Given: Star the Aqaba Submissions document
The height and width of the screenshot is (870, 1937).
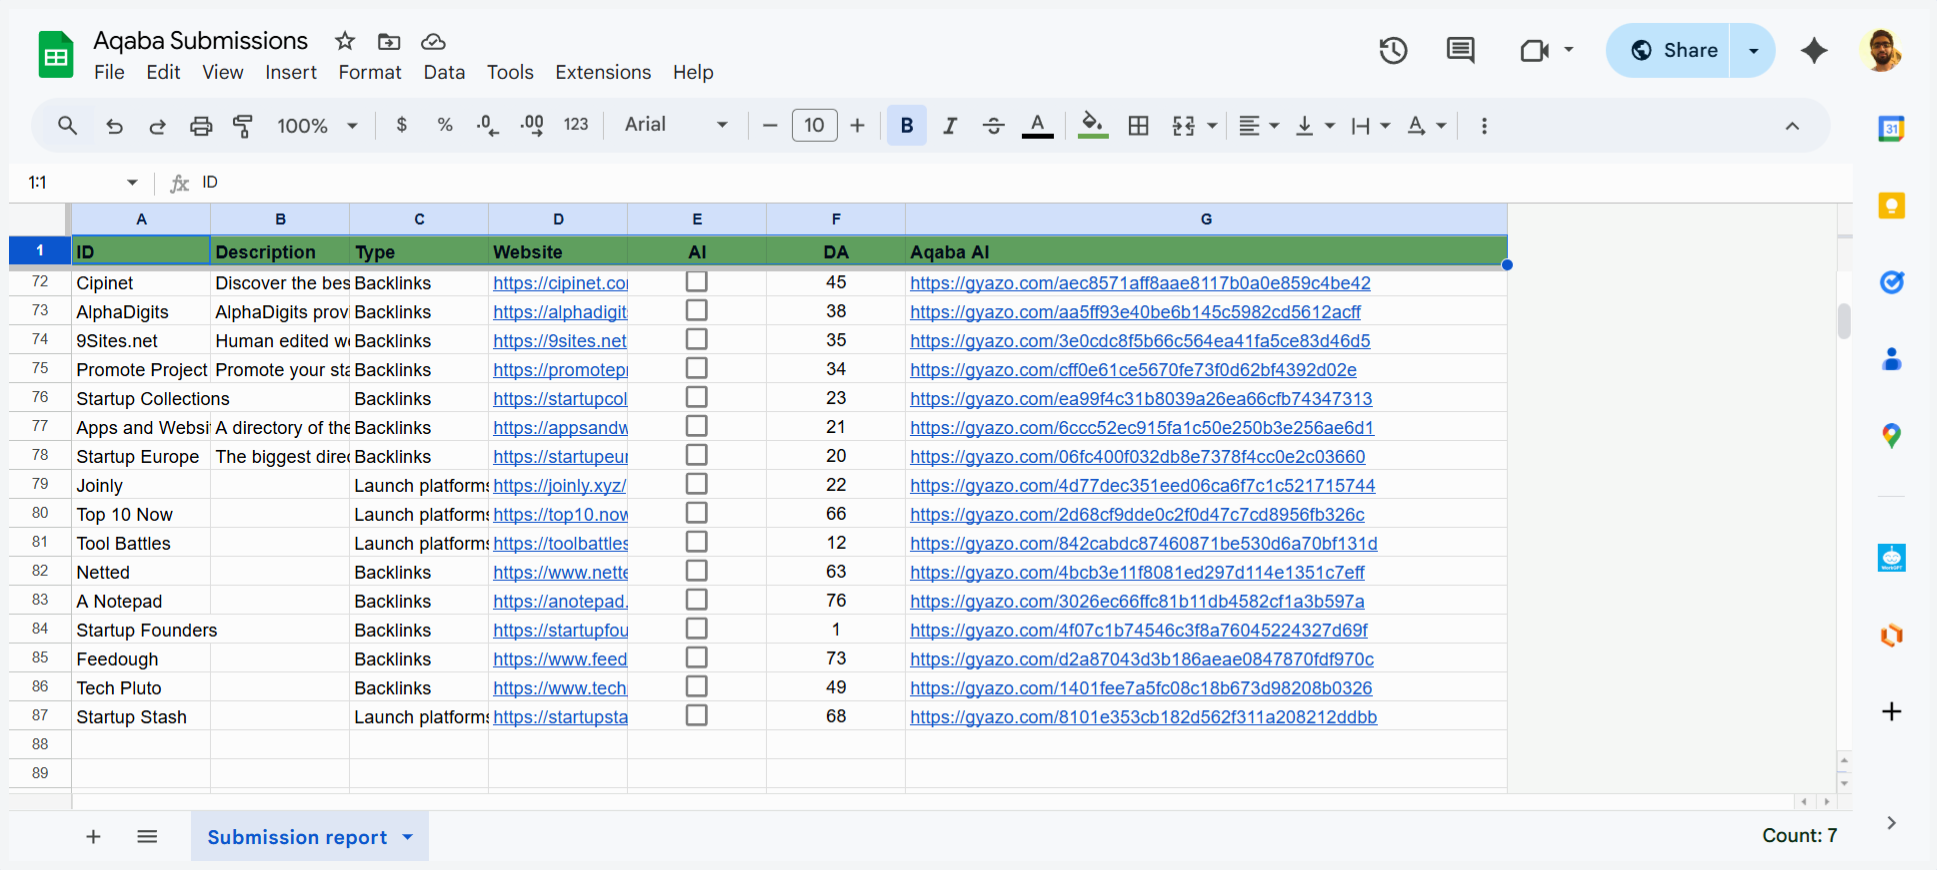Looking at the screenshot, I should tap(345, 41).
